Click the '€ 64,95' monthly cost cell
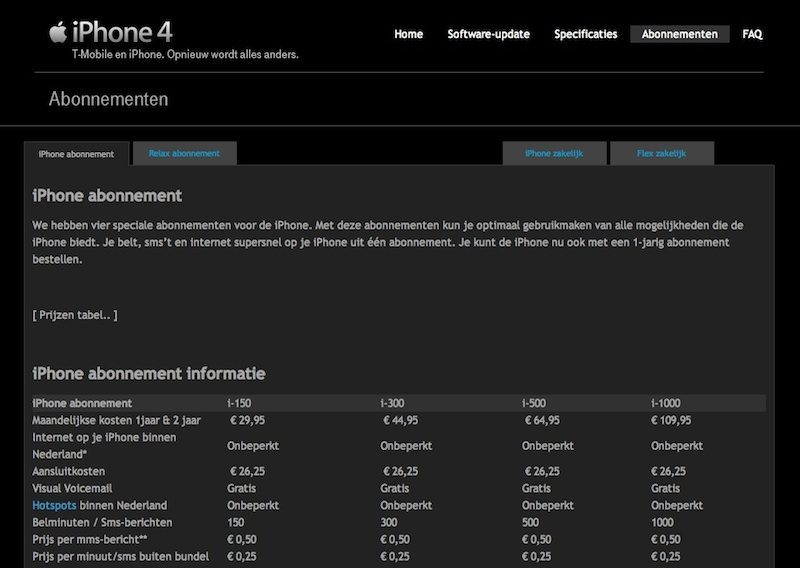The height and width of the screenshot is (568, 800). (542, 421)
